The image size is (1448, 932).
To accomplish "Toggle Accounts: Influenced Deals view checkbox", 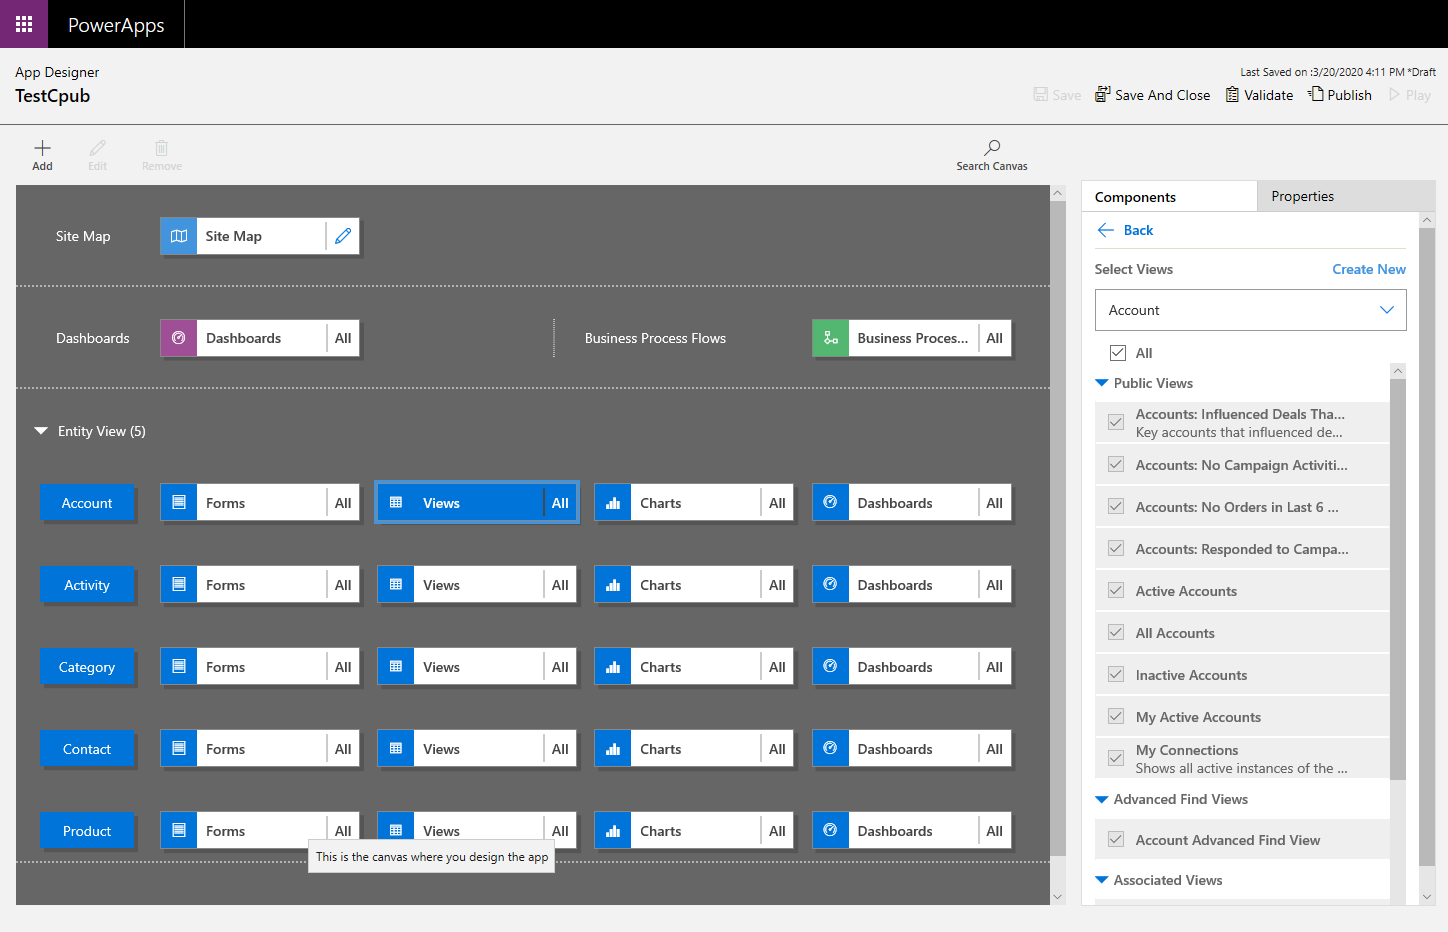I will pyautogui.click(x=1116, y=422).
